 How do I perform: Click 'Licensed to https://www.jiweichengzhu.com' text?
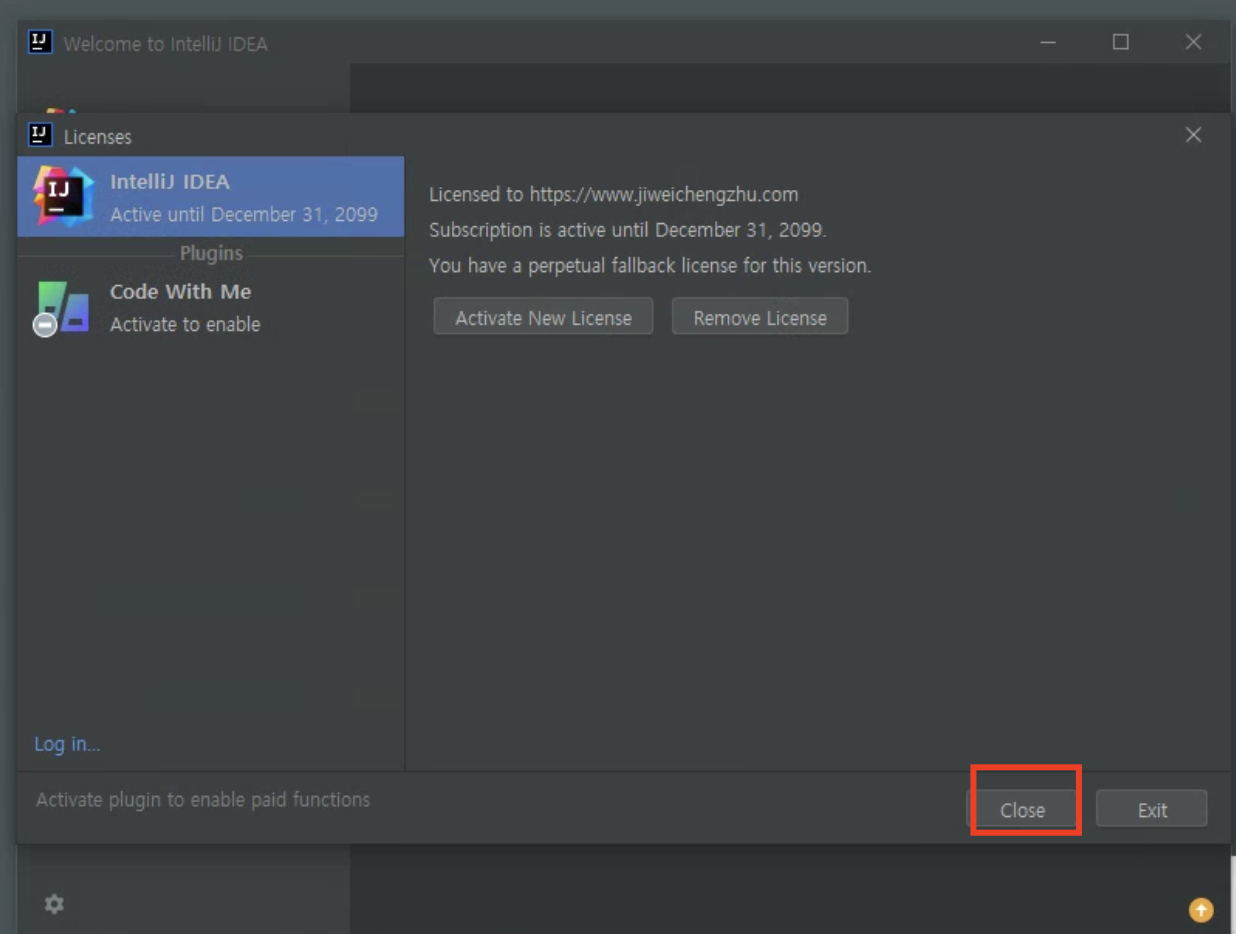tap(613, 194)
